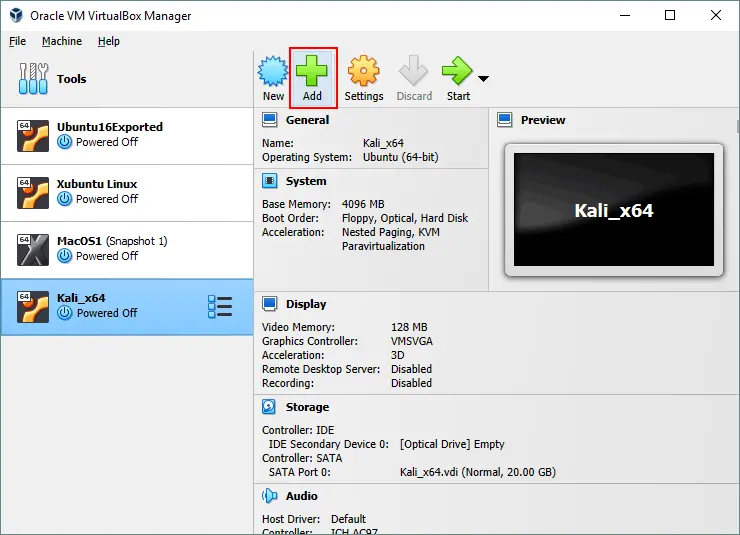Viewport: 740px width, 535px height.
Task: Open the Settings gear icon
Action: tap(363, 71)
